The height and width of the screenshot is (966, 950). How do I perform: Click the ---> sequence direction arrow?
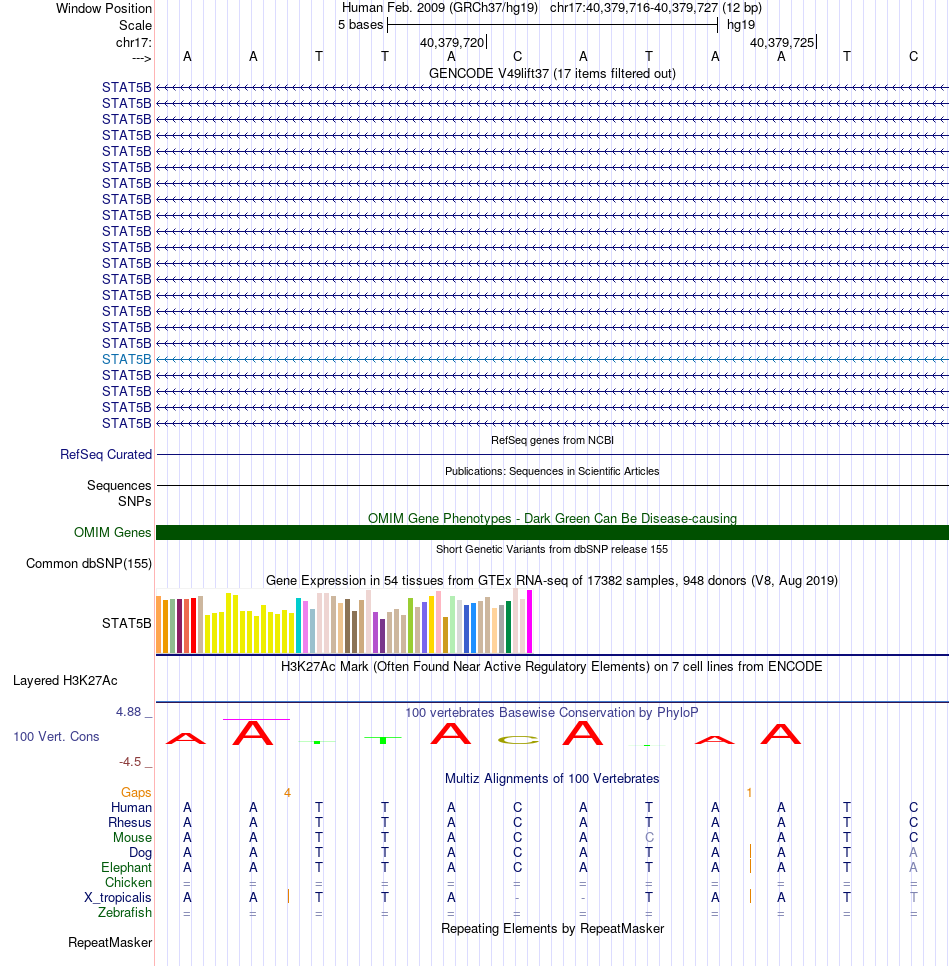142,58
